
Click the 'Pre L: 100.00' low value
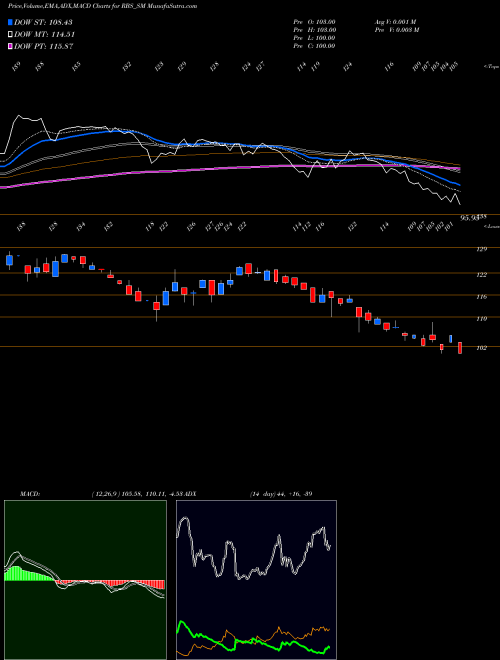click(314, 38)
